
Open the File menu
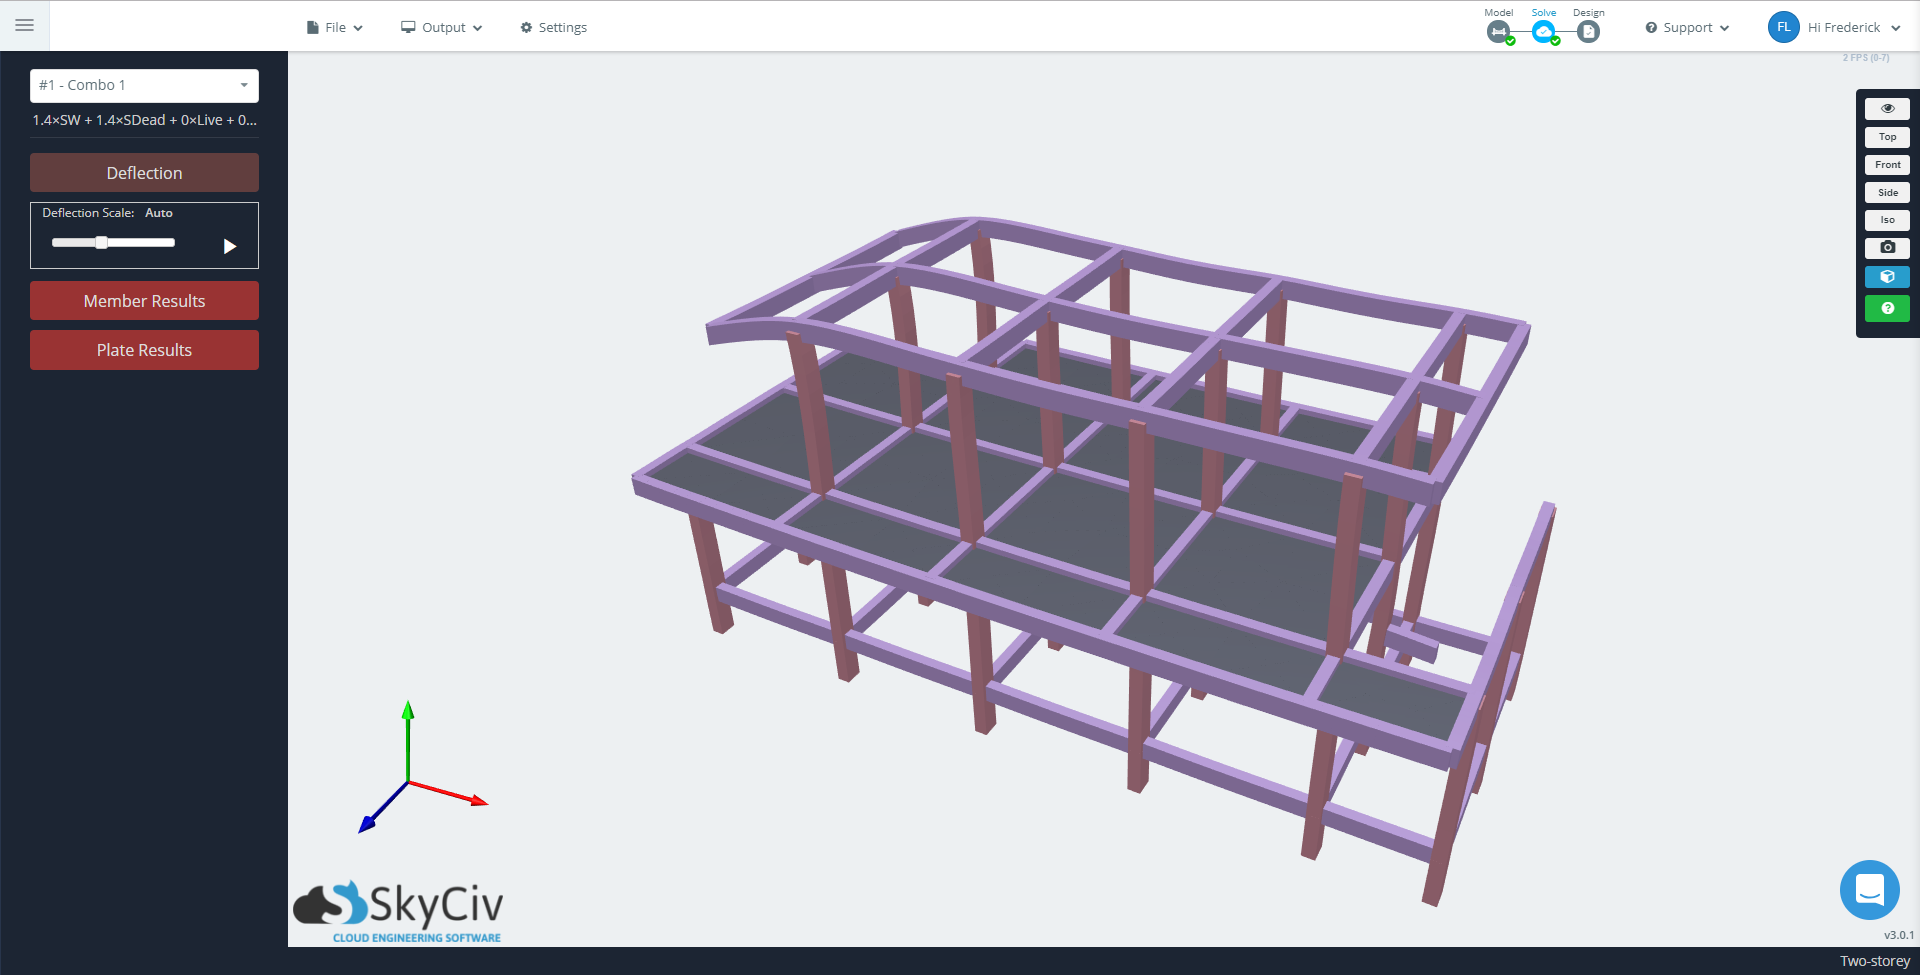(335, 28)
